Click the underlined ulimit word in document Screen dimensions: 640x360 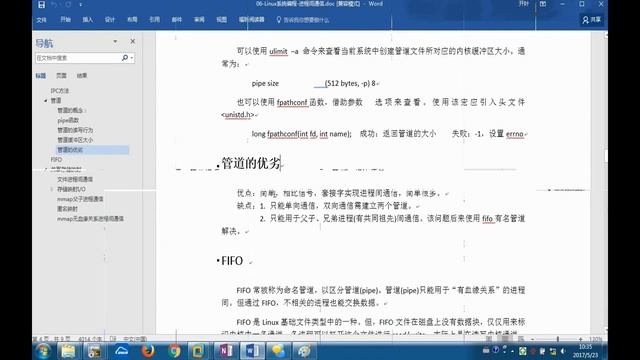[278, 51]
